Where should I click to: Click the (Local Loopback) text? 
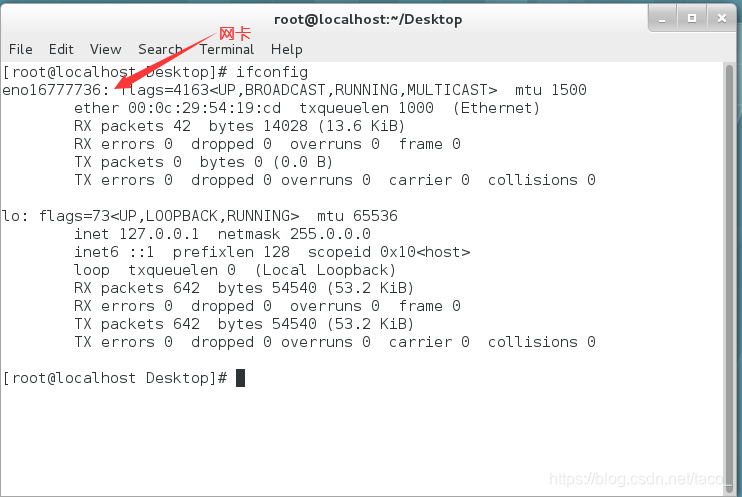(x=325, y=270)
